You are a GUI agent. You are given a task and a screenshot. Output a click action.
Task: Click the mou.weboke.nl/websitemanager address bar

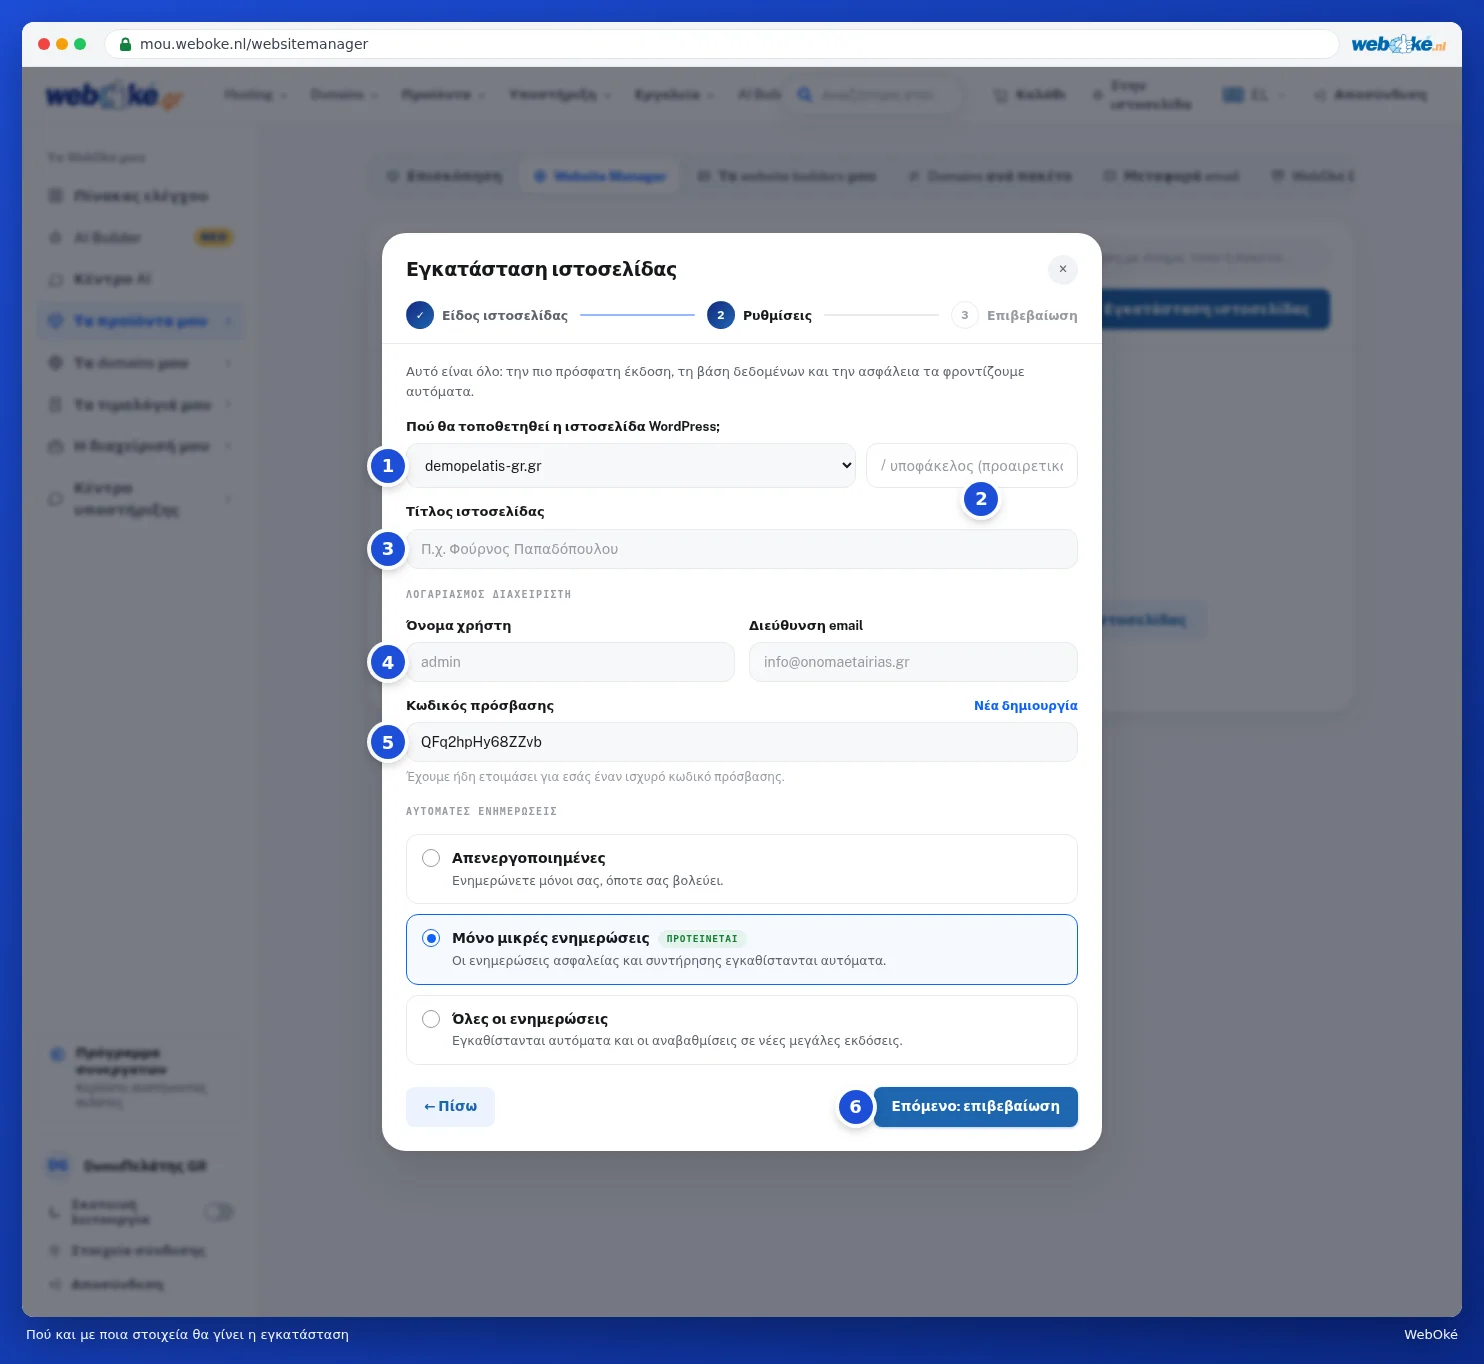tap(721, 44)
